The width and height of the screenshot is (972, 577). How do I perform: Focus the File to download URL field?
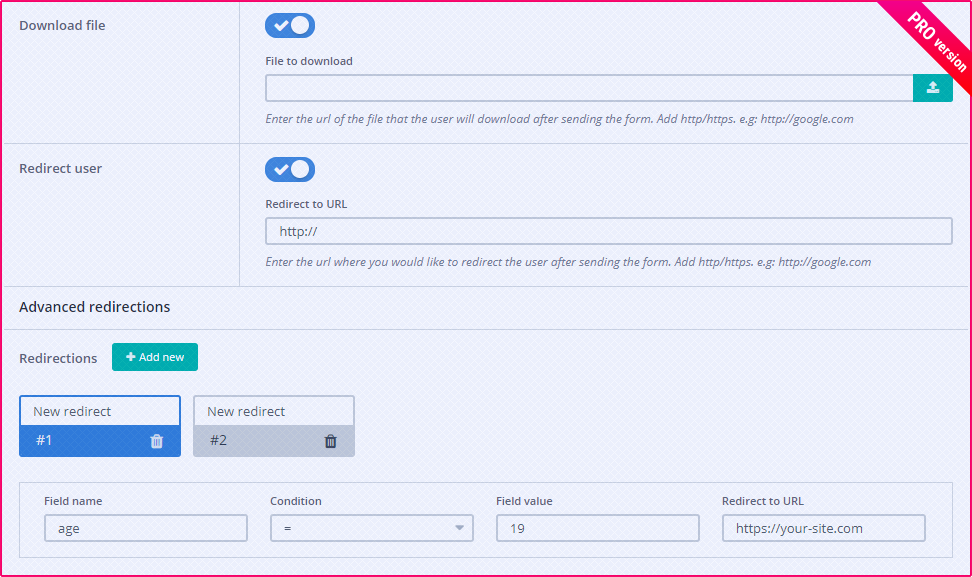[x=588, y=88]
